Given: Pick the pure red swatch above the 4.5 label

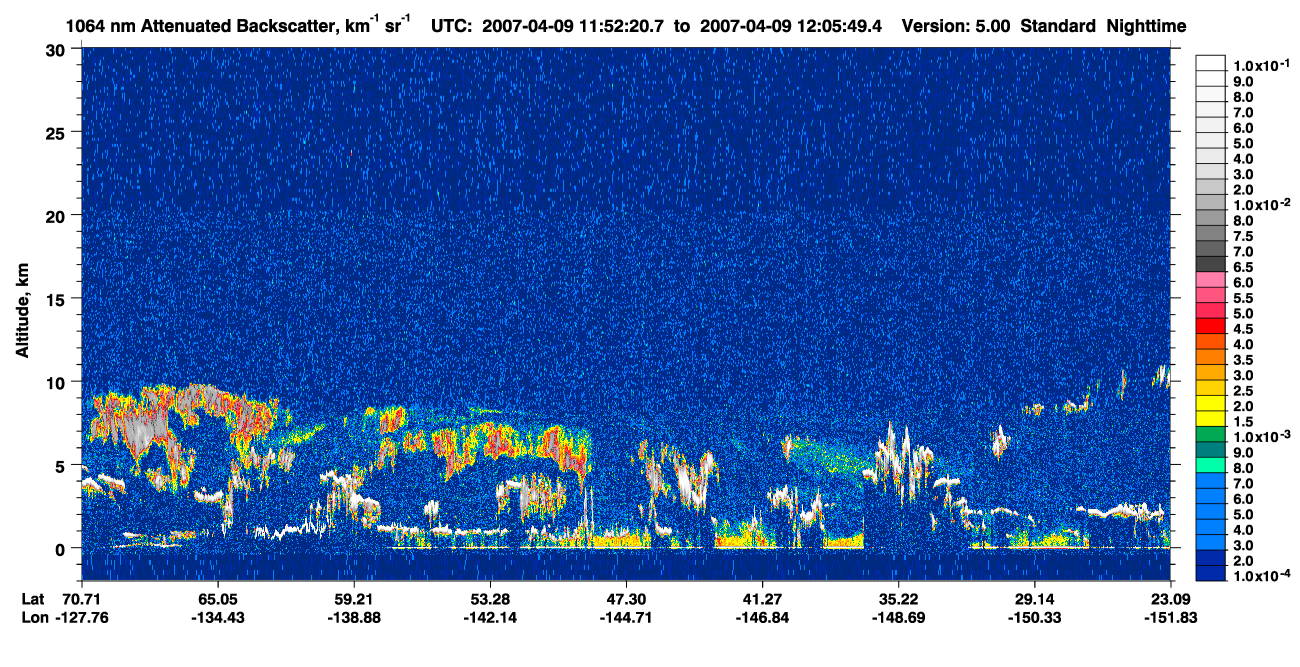Looking at the screenshot, I should pyautogui.click(x=1210, y=325).
